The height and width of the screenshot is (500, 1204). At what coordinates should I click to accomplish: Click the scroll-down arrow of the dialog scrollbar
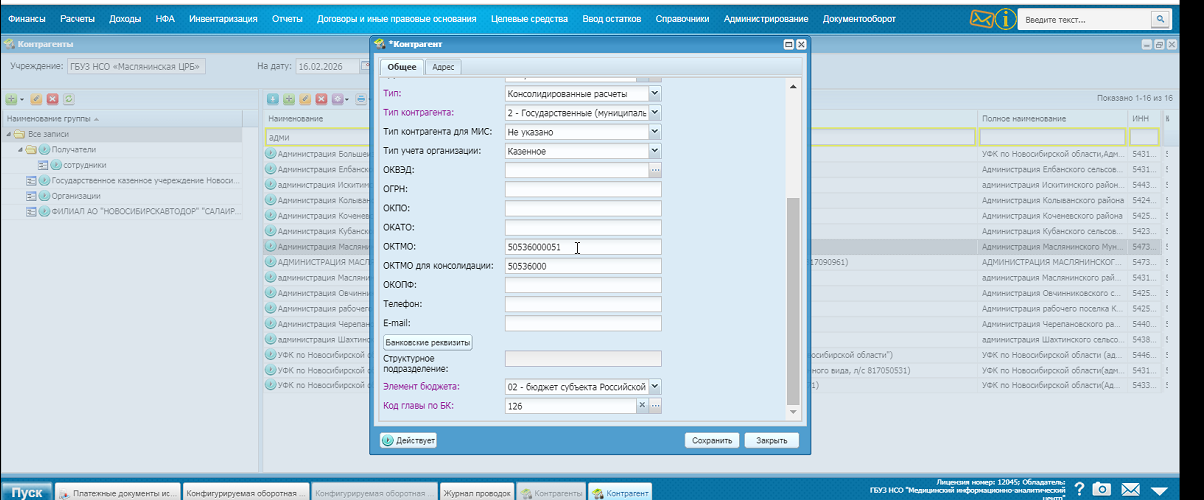pos(795,412)
